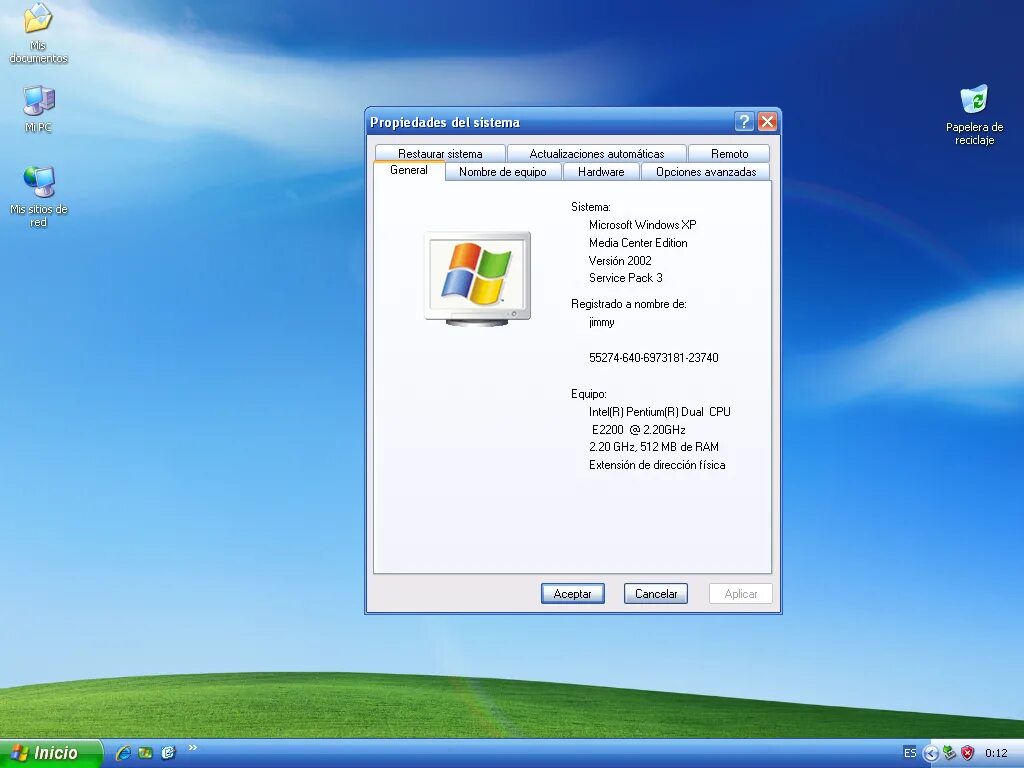Image resolution: width=1024 pixels, height=768 pixels.
Task: Click the taskbar clock showing 0:12
Action: (996, 754)
